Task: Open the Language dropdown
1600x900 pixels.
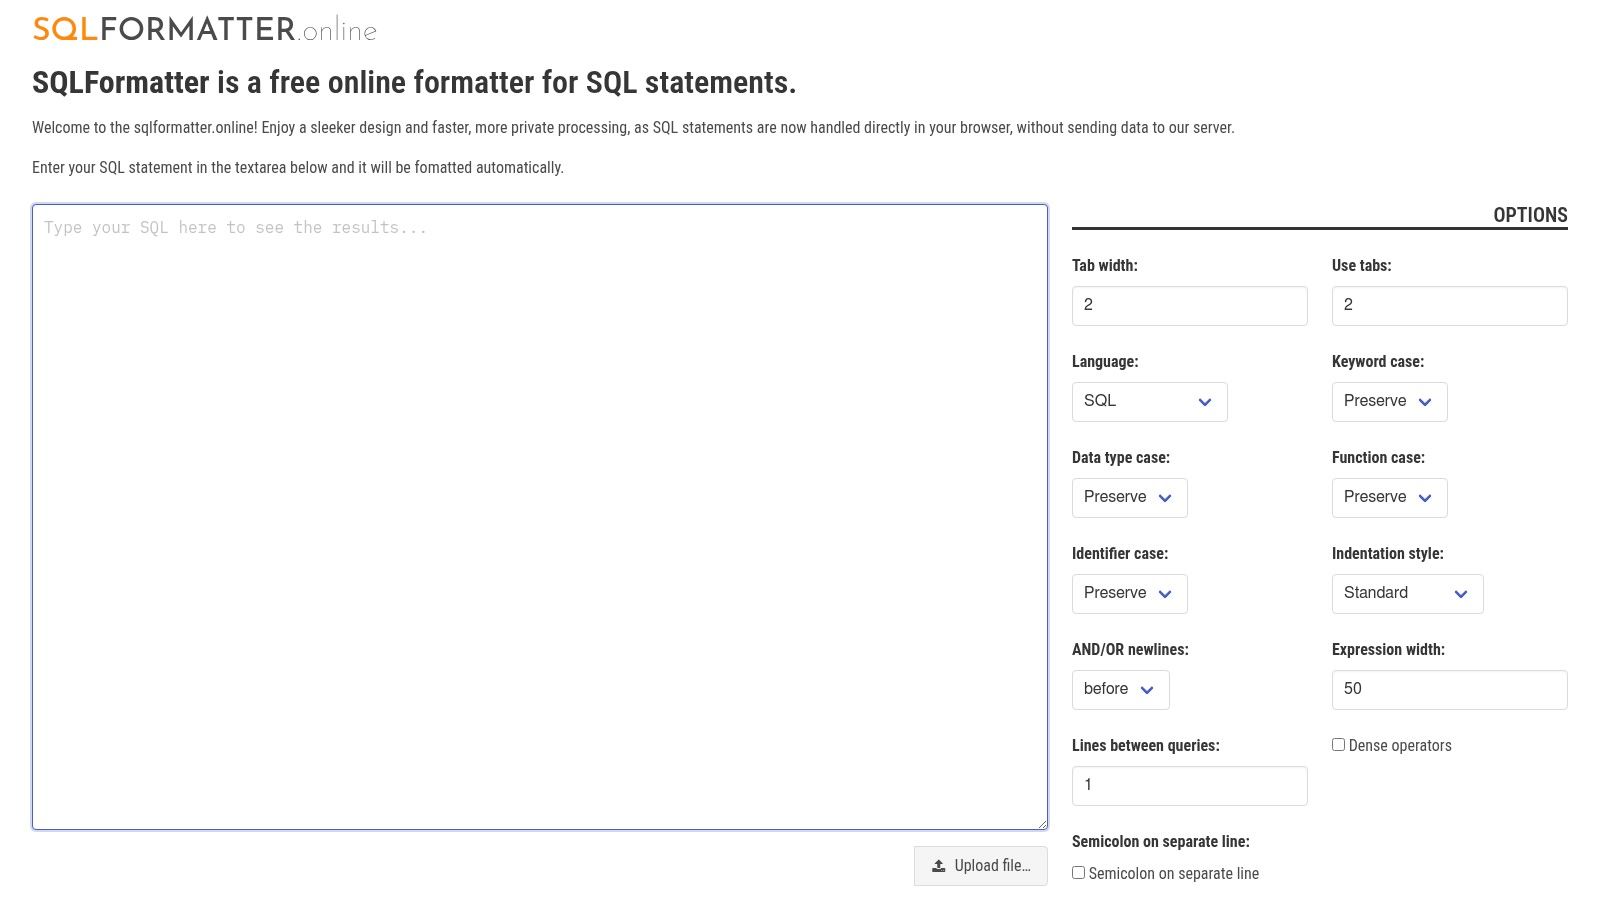Action: pos(1148,401)
